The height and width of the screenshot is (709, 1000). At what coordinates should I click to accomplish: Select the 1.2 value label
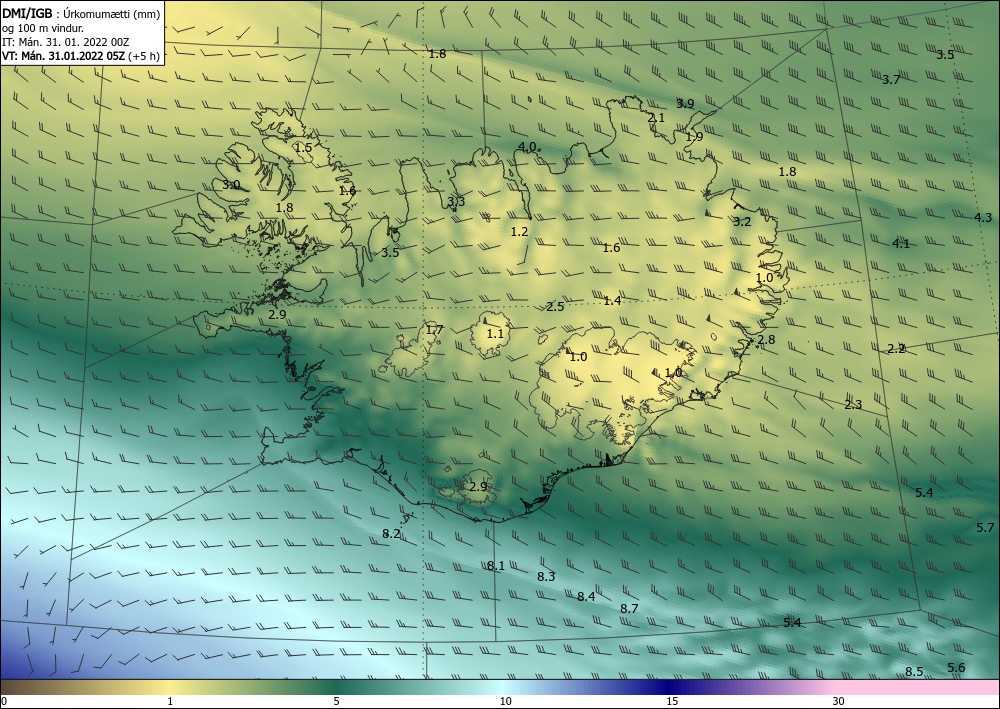[520, 231]
